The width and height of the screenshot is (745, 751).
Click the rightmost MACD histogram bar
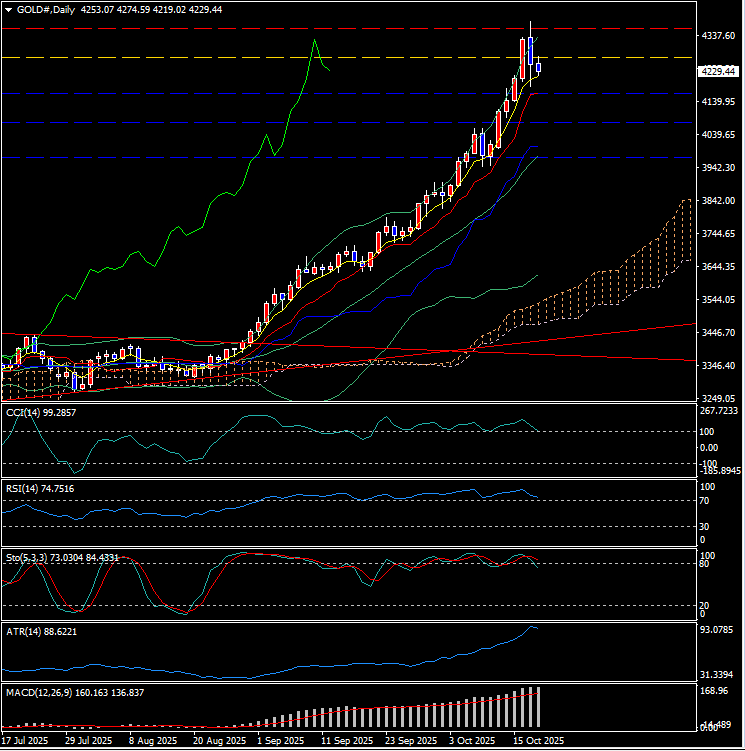pos(538,707)
